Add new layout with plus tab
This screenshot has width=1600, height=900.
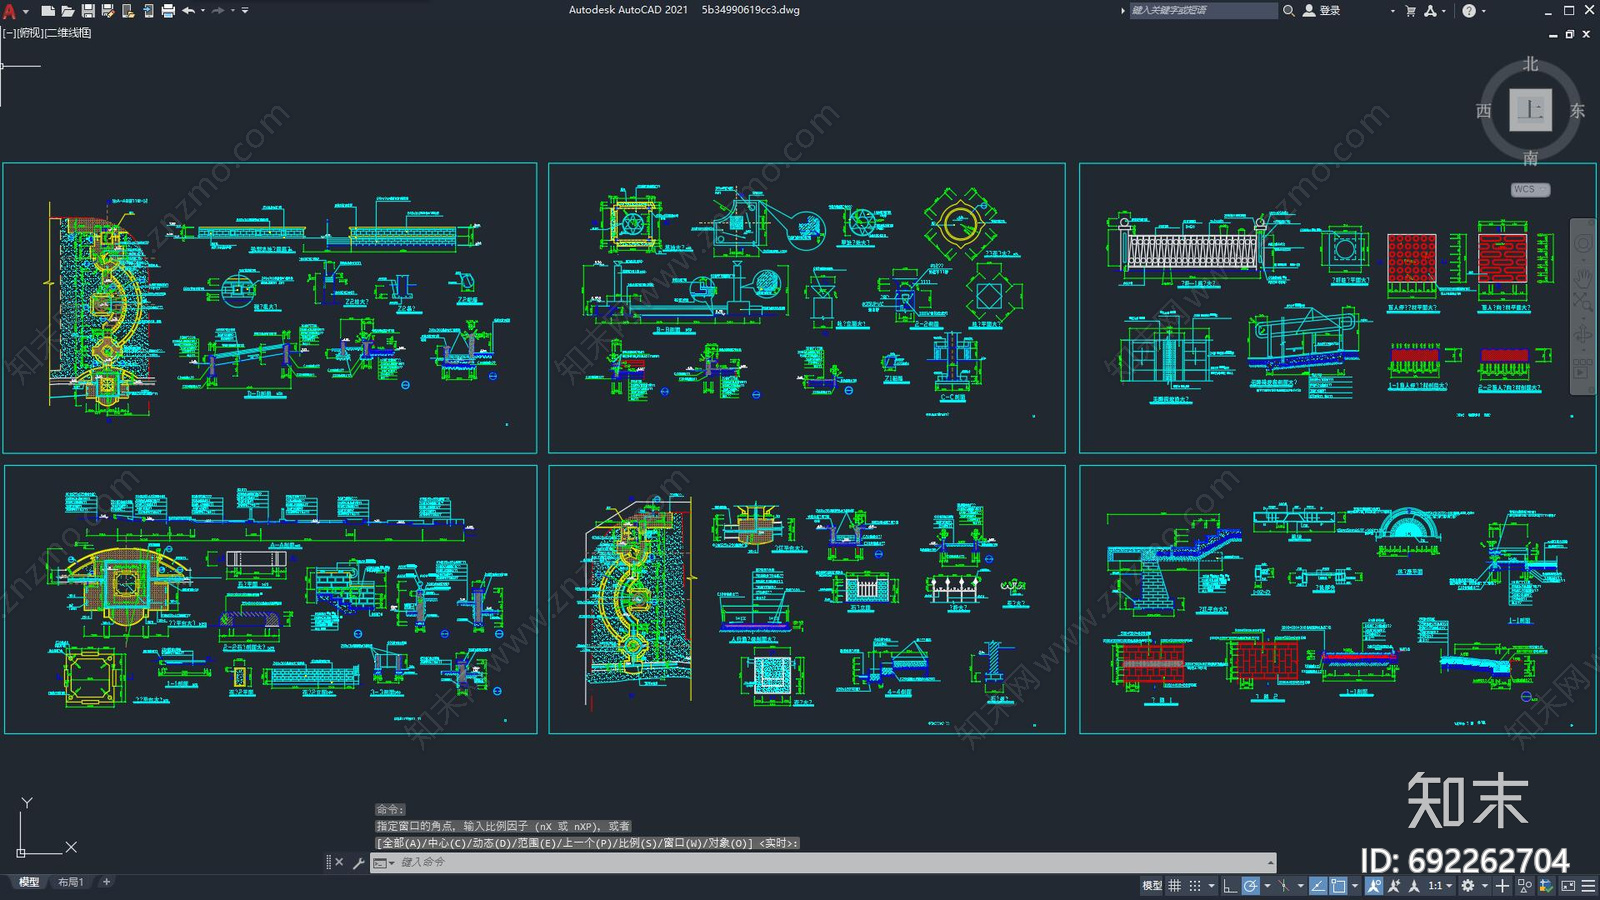tap(106, 882)
